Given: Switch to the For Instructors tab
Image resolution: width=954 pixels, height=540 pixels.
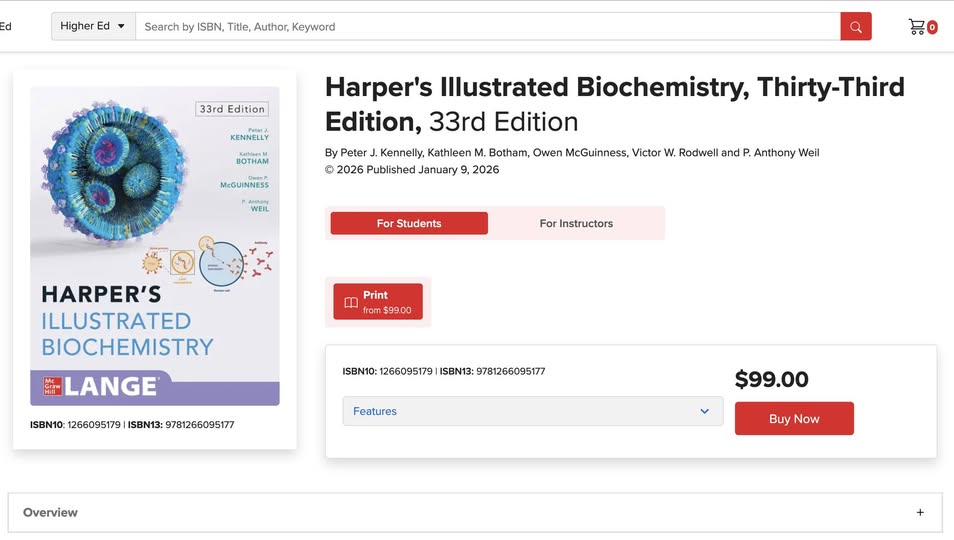Looking at the screenshot, I should point(576,223).
